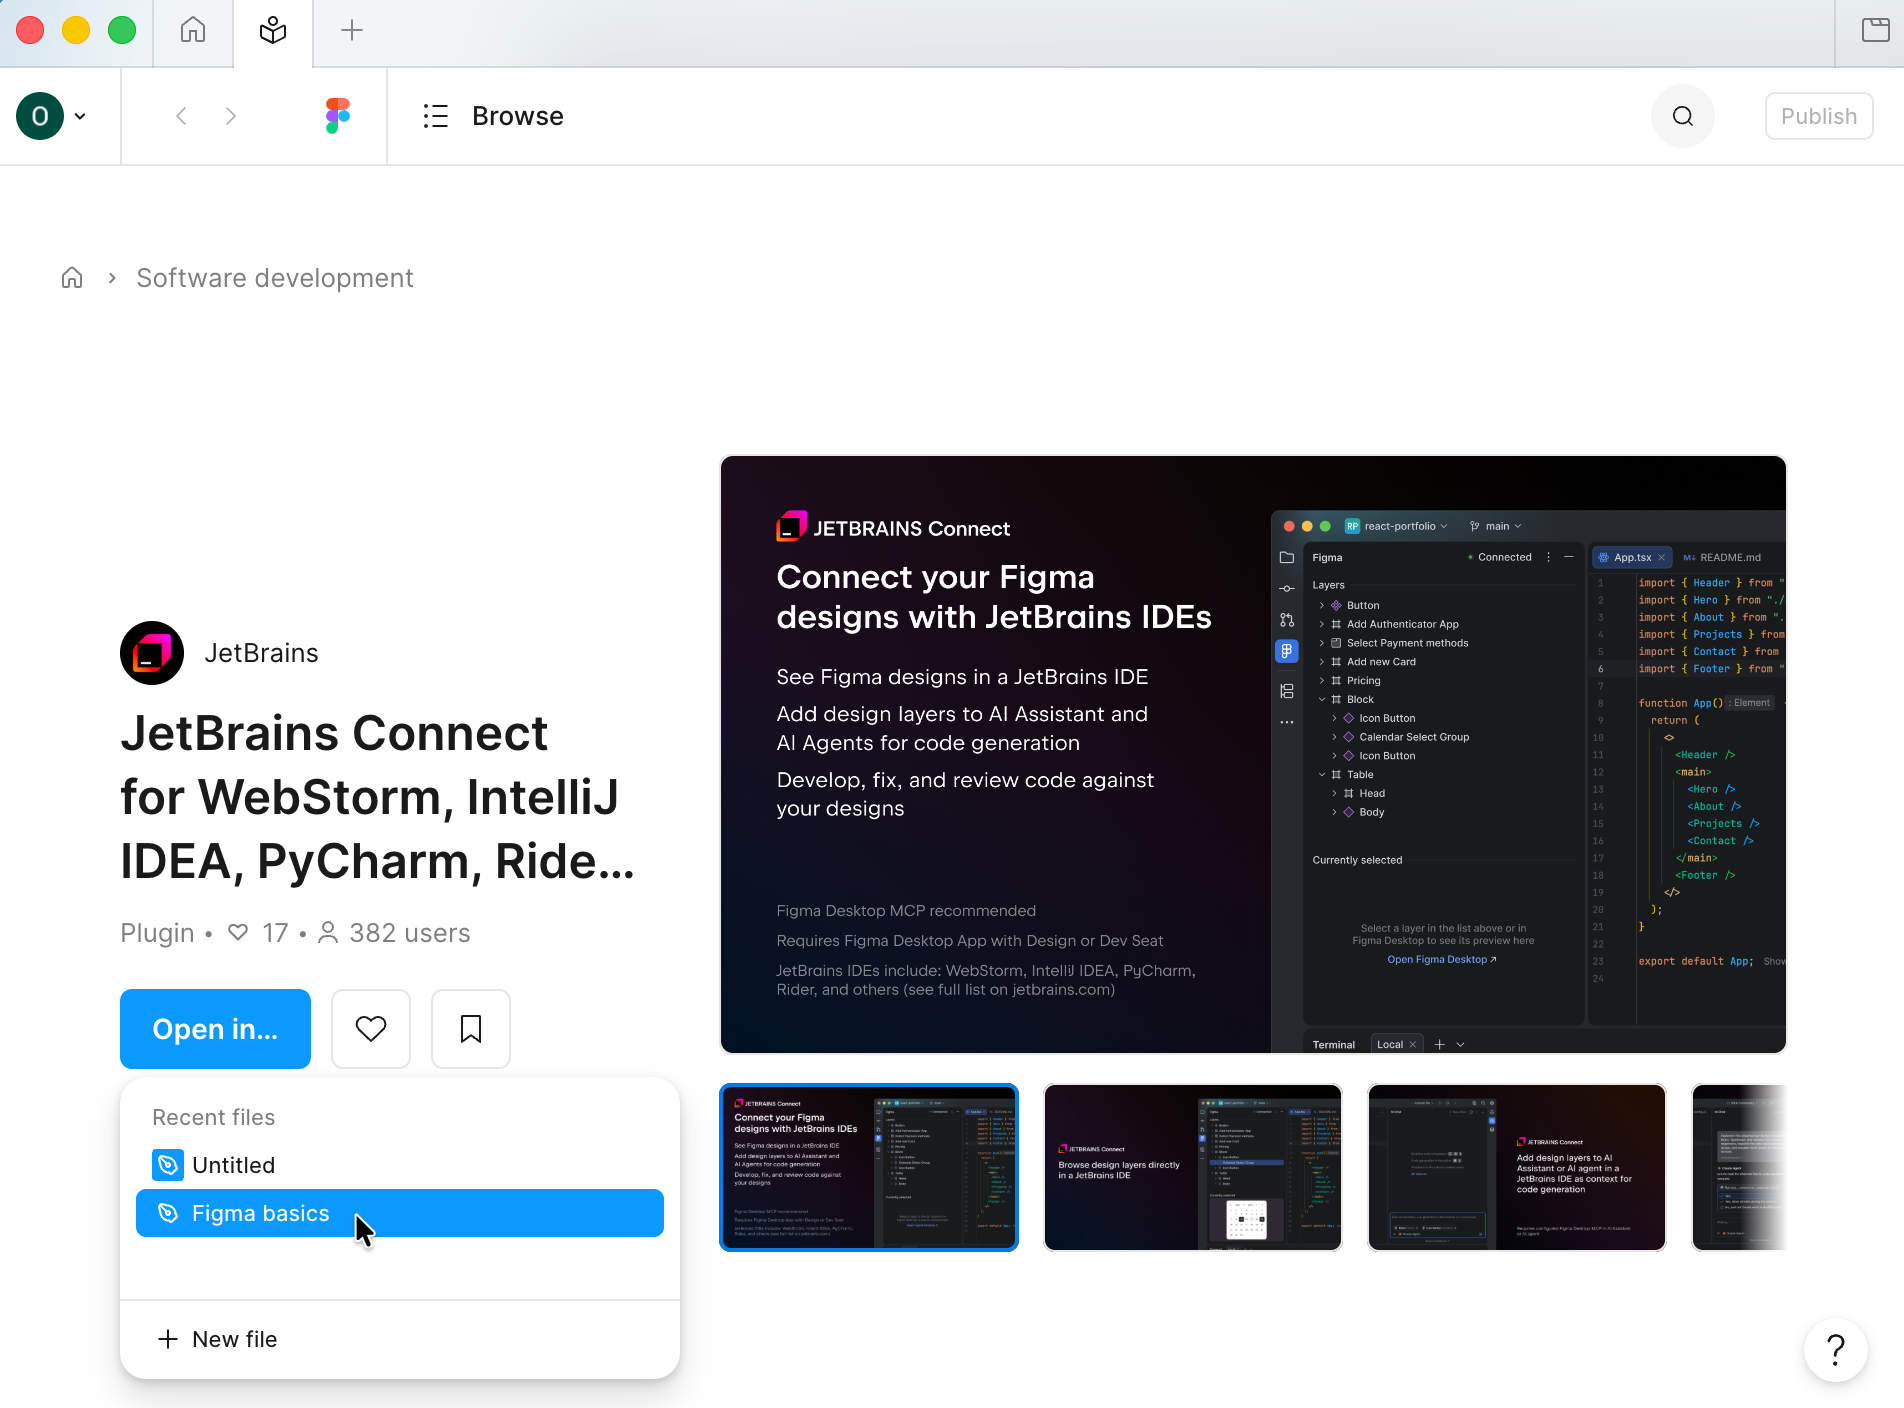
Task: Open the Browse menu label
Action: pos(518,116)
